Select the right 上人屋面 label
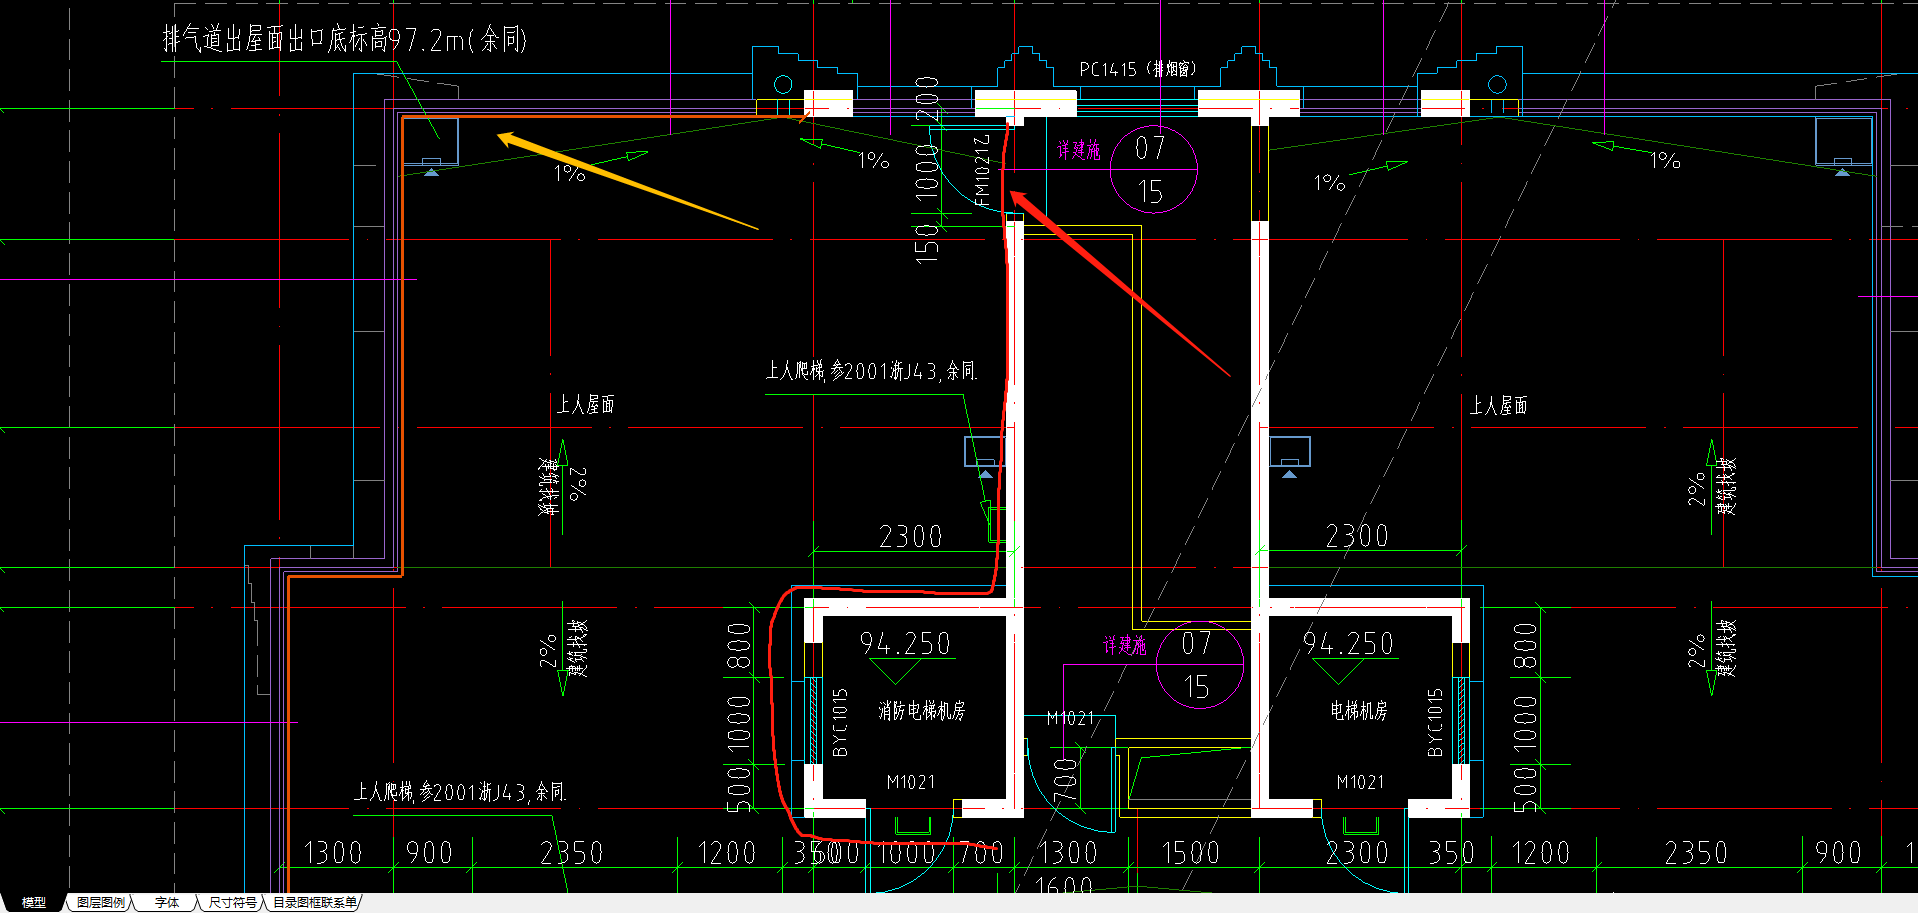 point(1498,405)
